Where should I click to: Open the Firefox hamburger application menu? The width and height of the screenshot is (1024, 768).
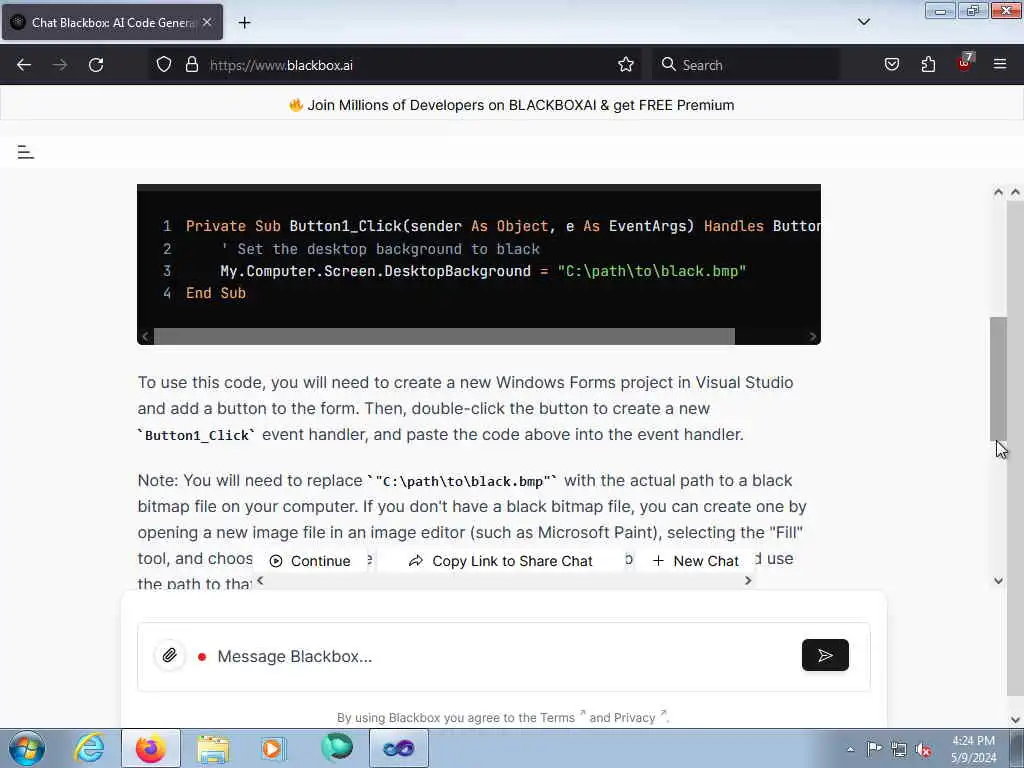coord(1000,64)
